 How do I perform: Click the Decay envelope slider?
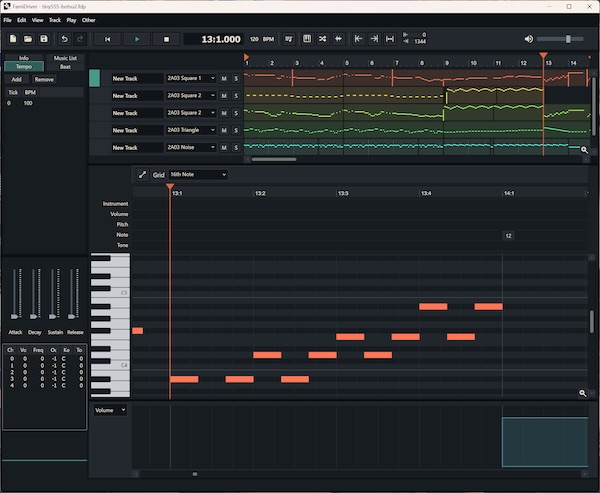pos(34,294)
